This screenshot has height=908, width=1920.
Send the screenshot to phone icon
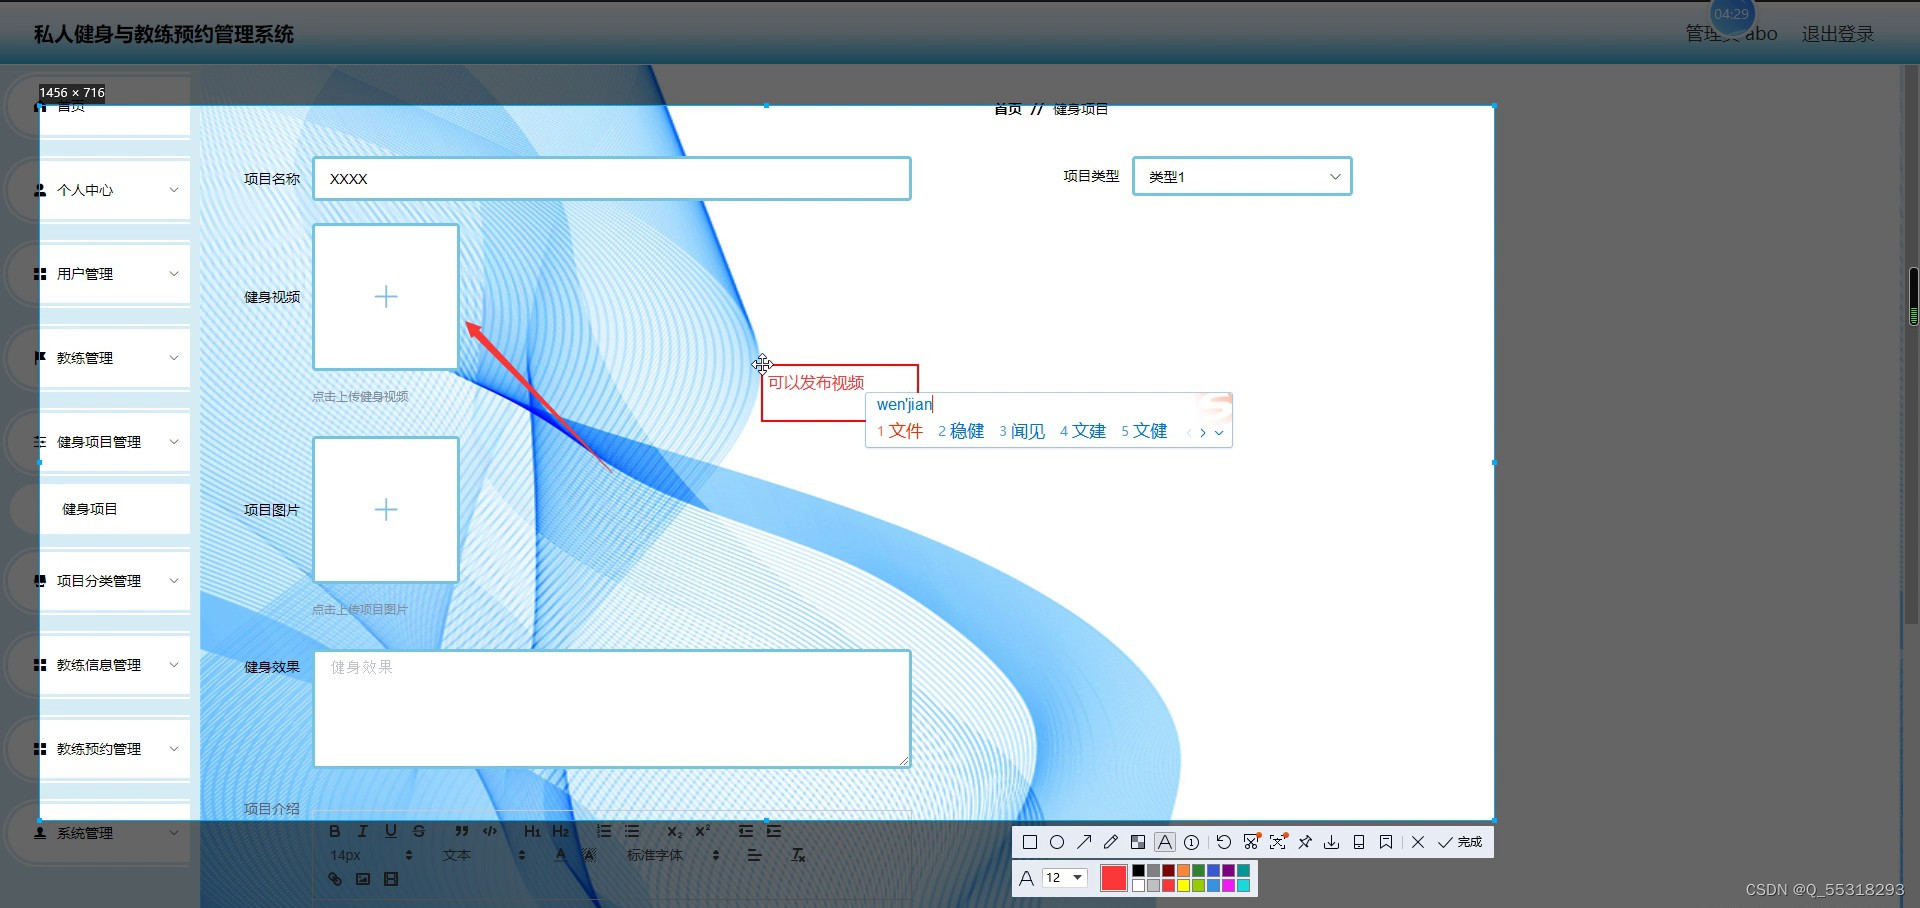point(1359,842)
